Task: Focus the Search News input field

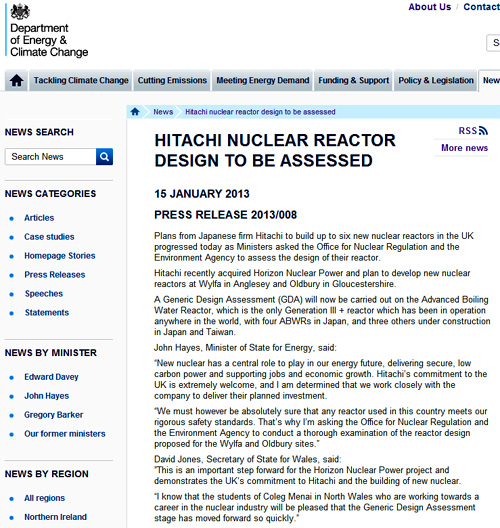Action: click(51, 157)
